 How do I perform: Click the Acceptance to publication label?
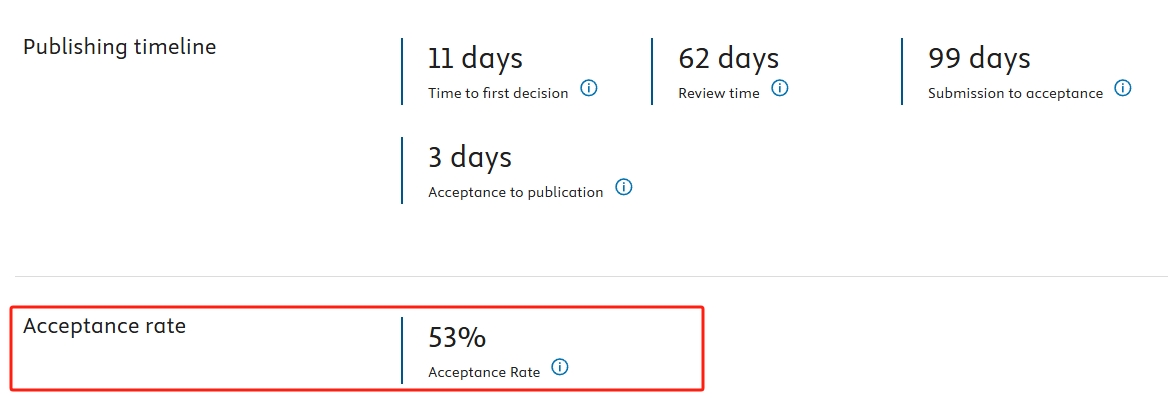(x=515, y=192)
